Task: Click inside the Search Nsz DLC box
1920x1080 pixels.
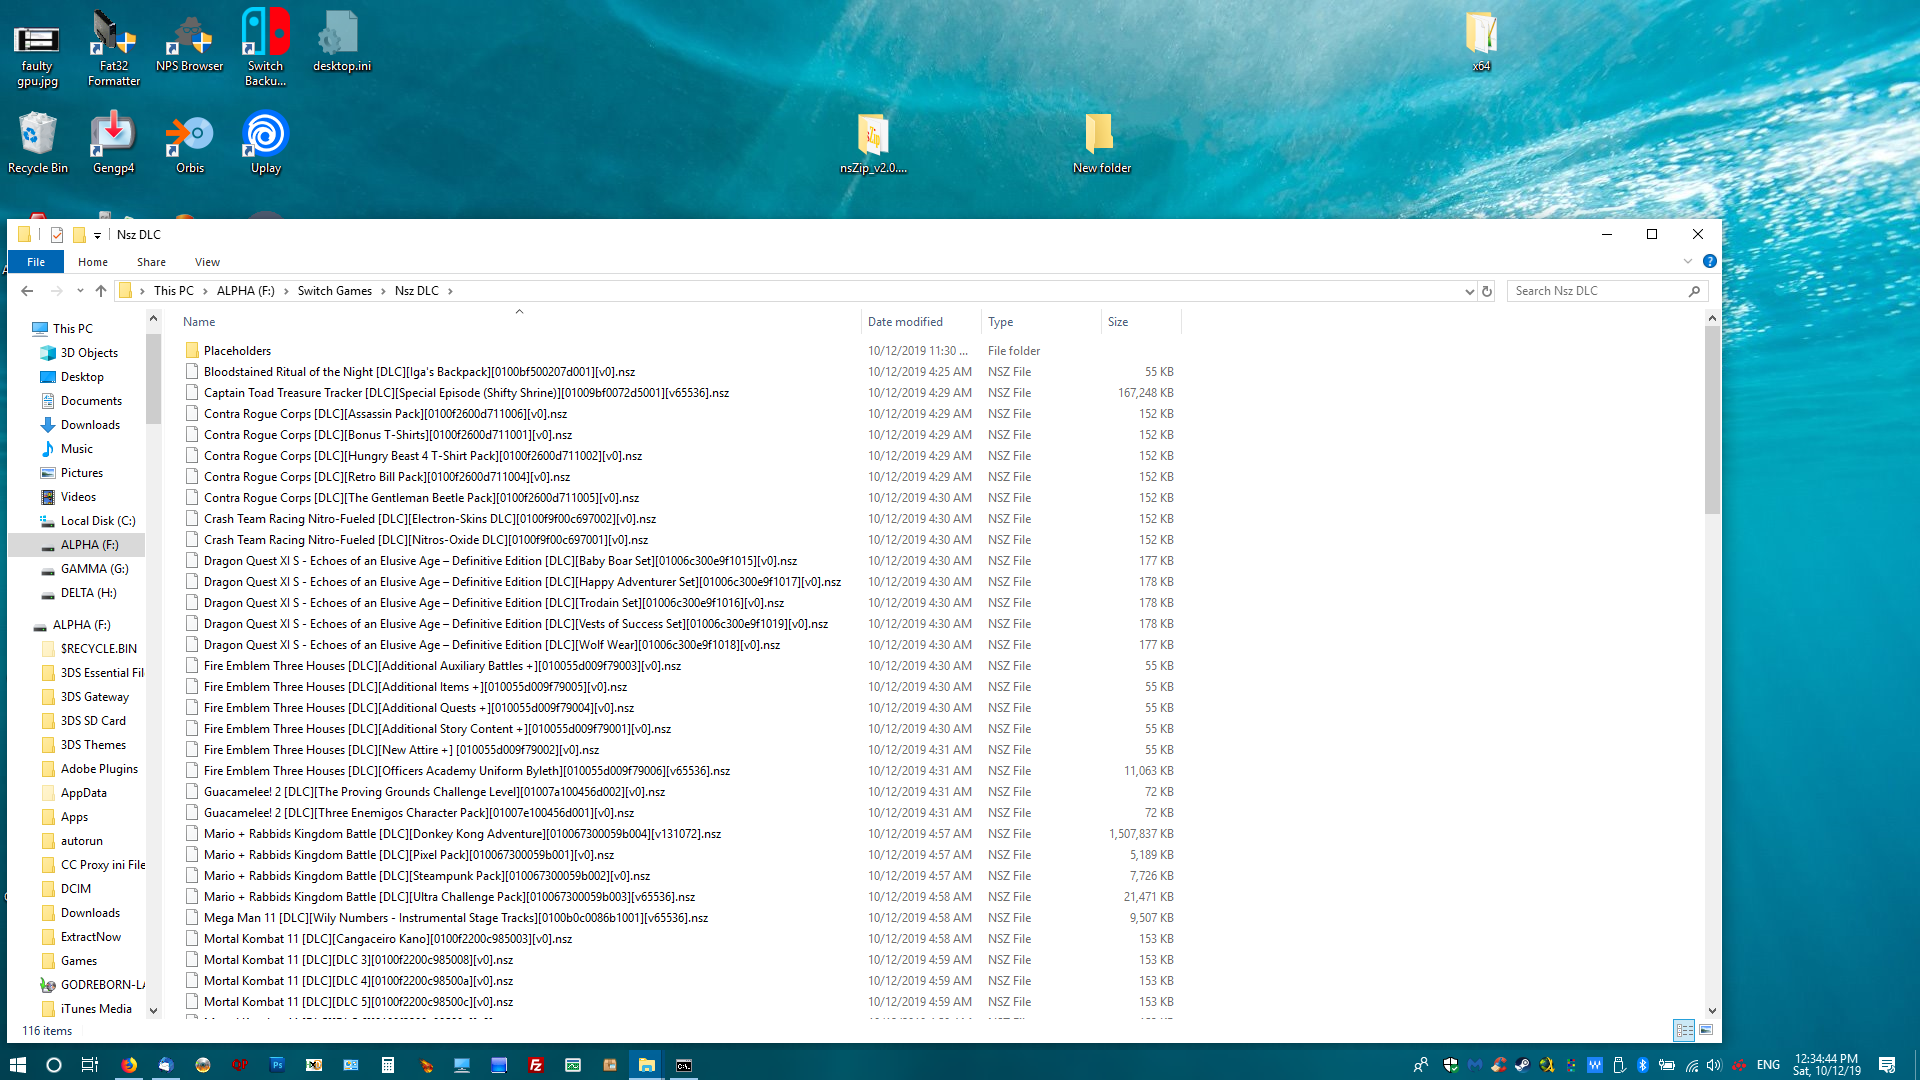Action: [1598, 291]
